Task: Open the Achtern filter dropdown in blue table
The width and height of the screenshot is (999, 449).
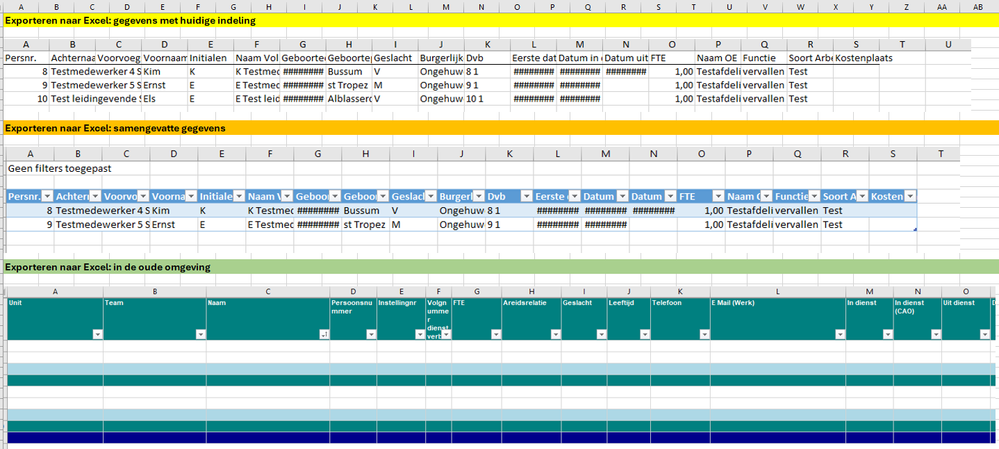Action: (96, 196)
